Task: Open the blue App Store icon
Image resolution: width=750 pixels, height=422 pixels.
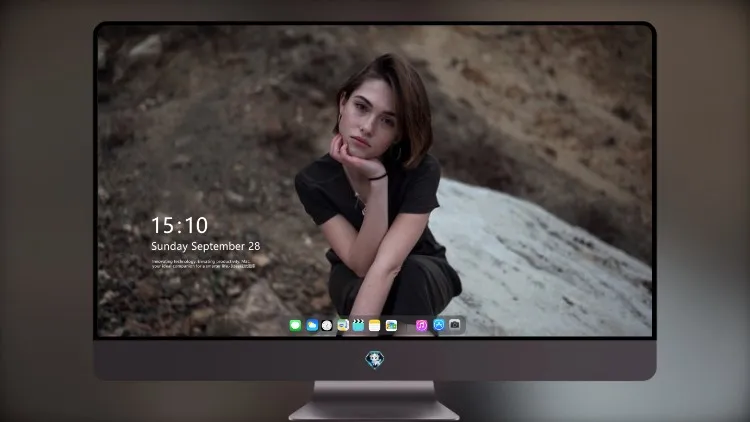Action: 439,325
